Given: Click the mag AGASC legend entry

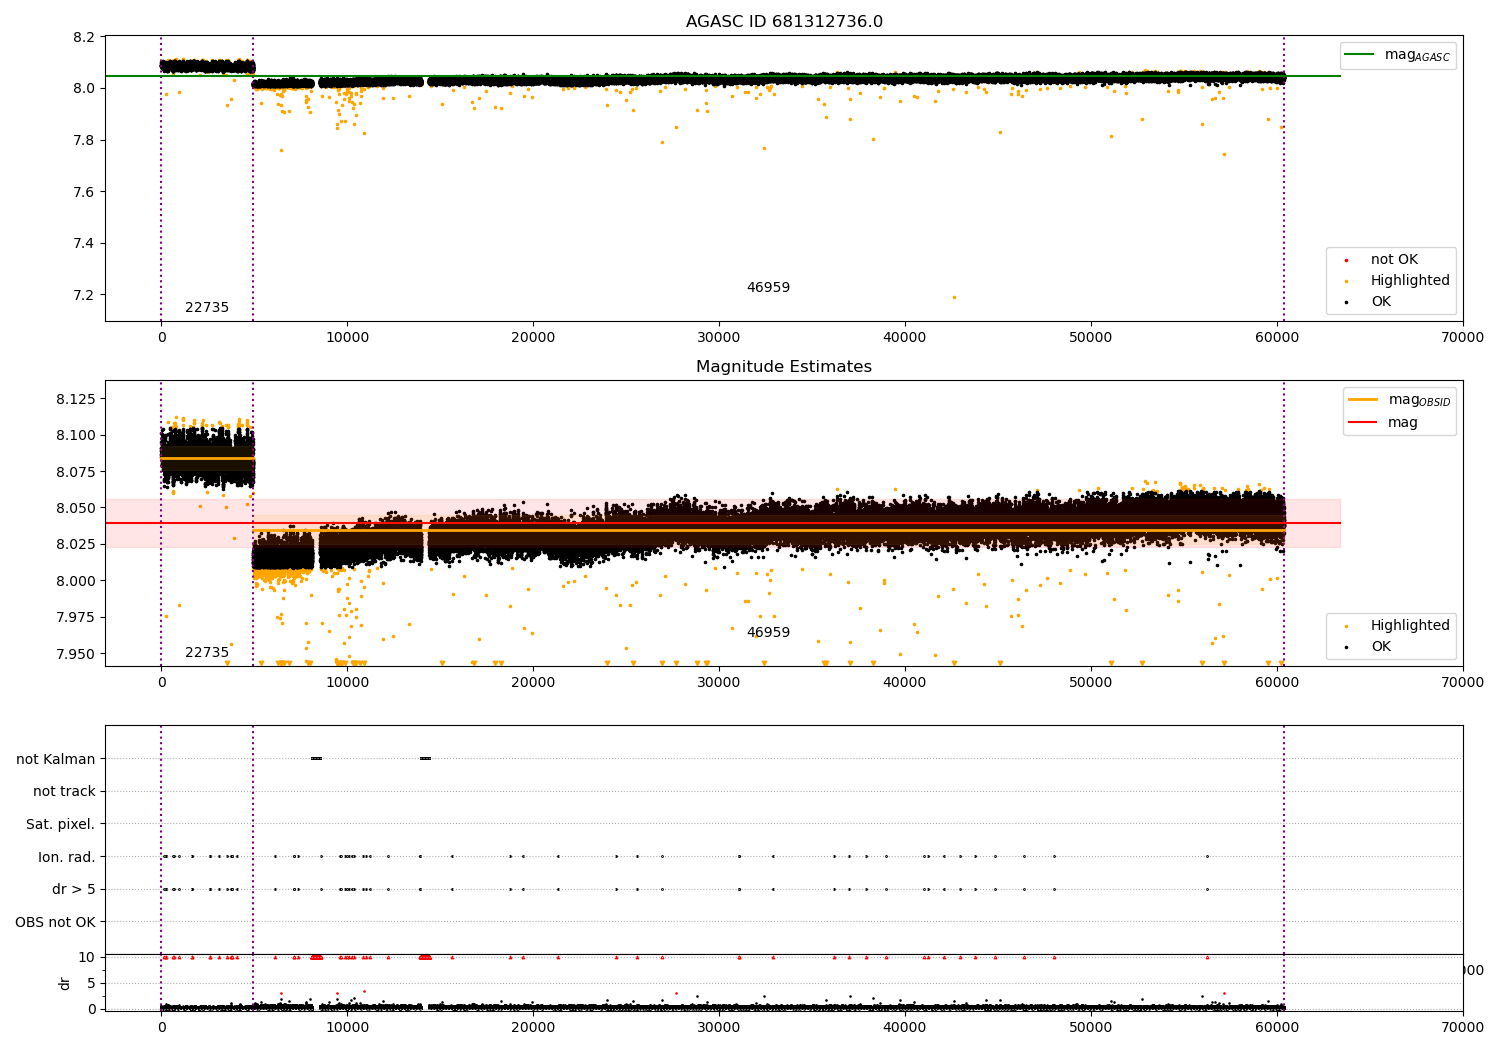Looking at the screenshot, I should coord(1397,55).
